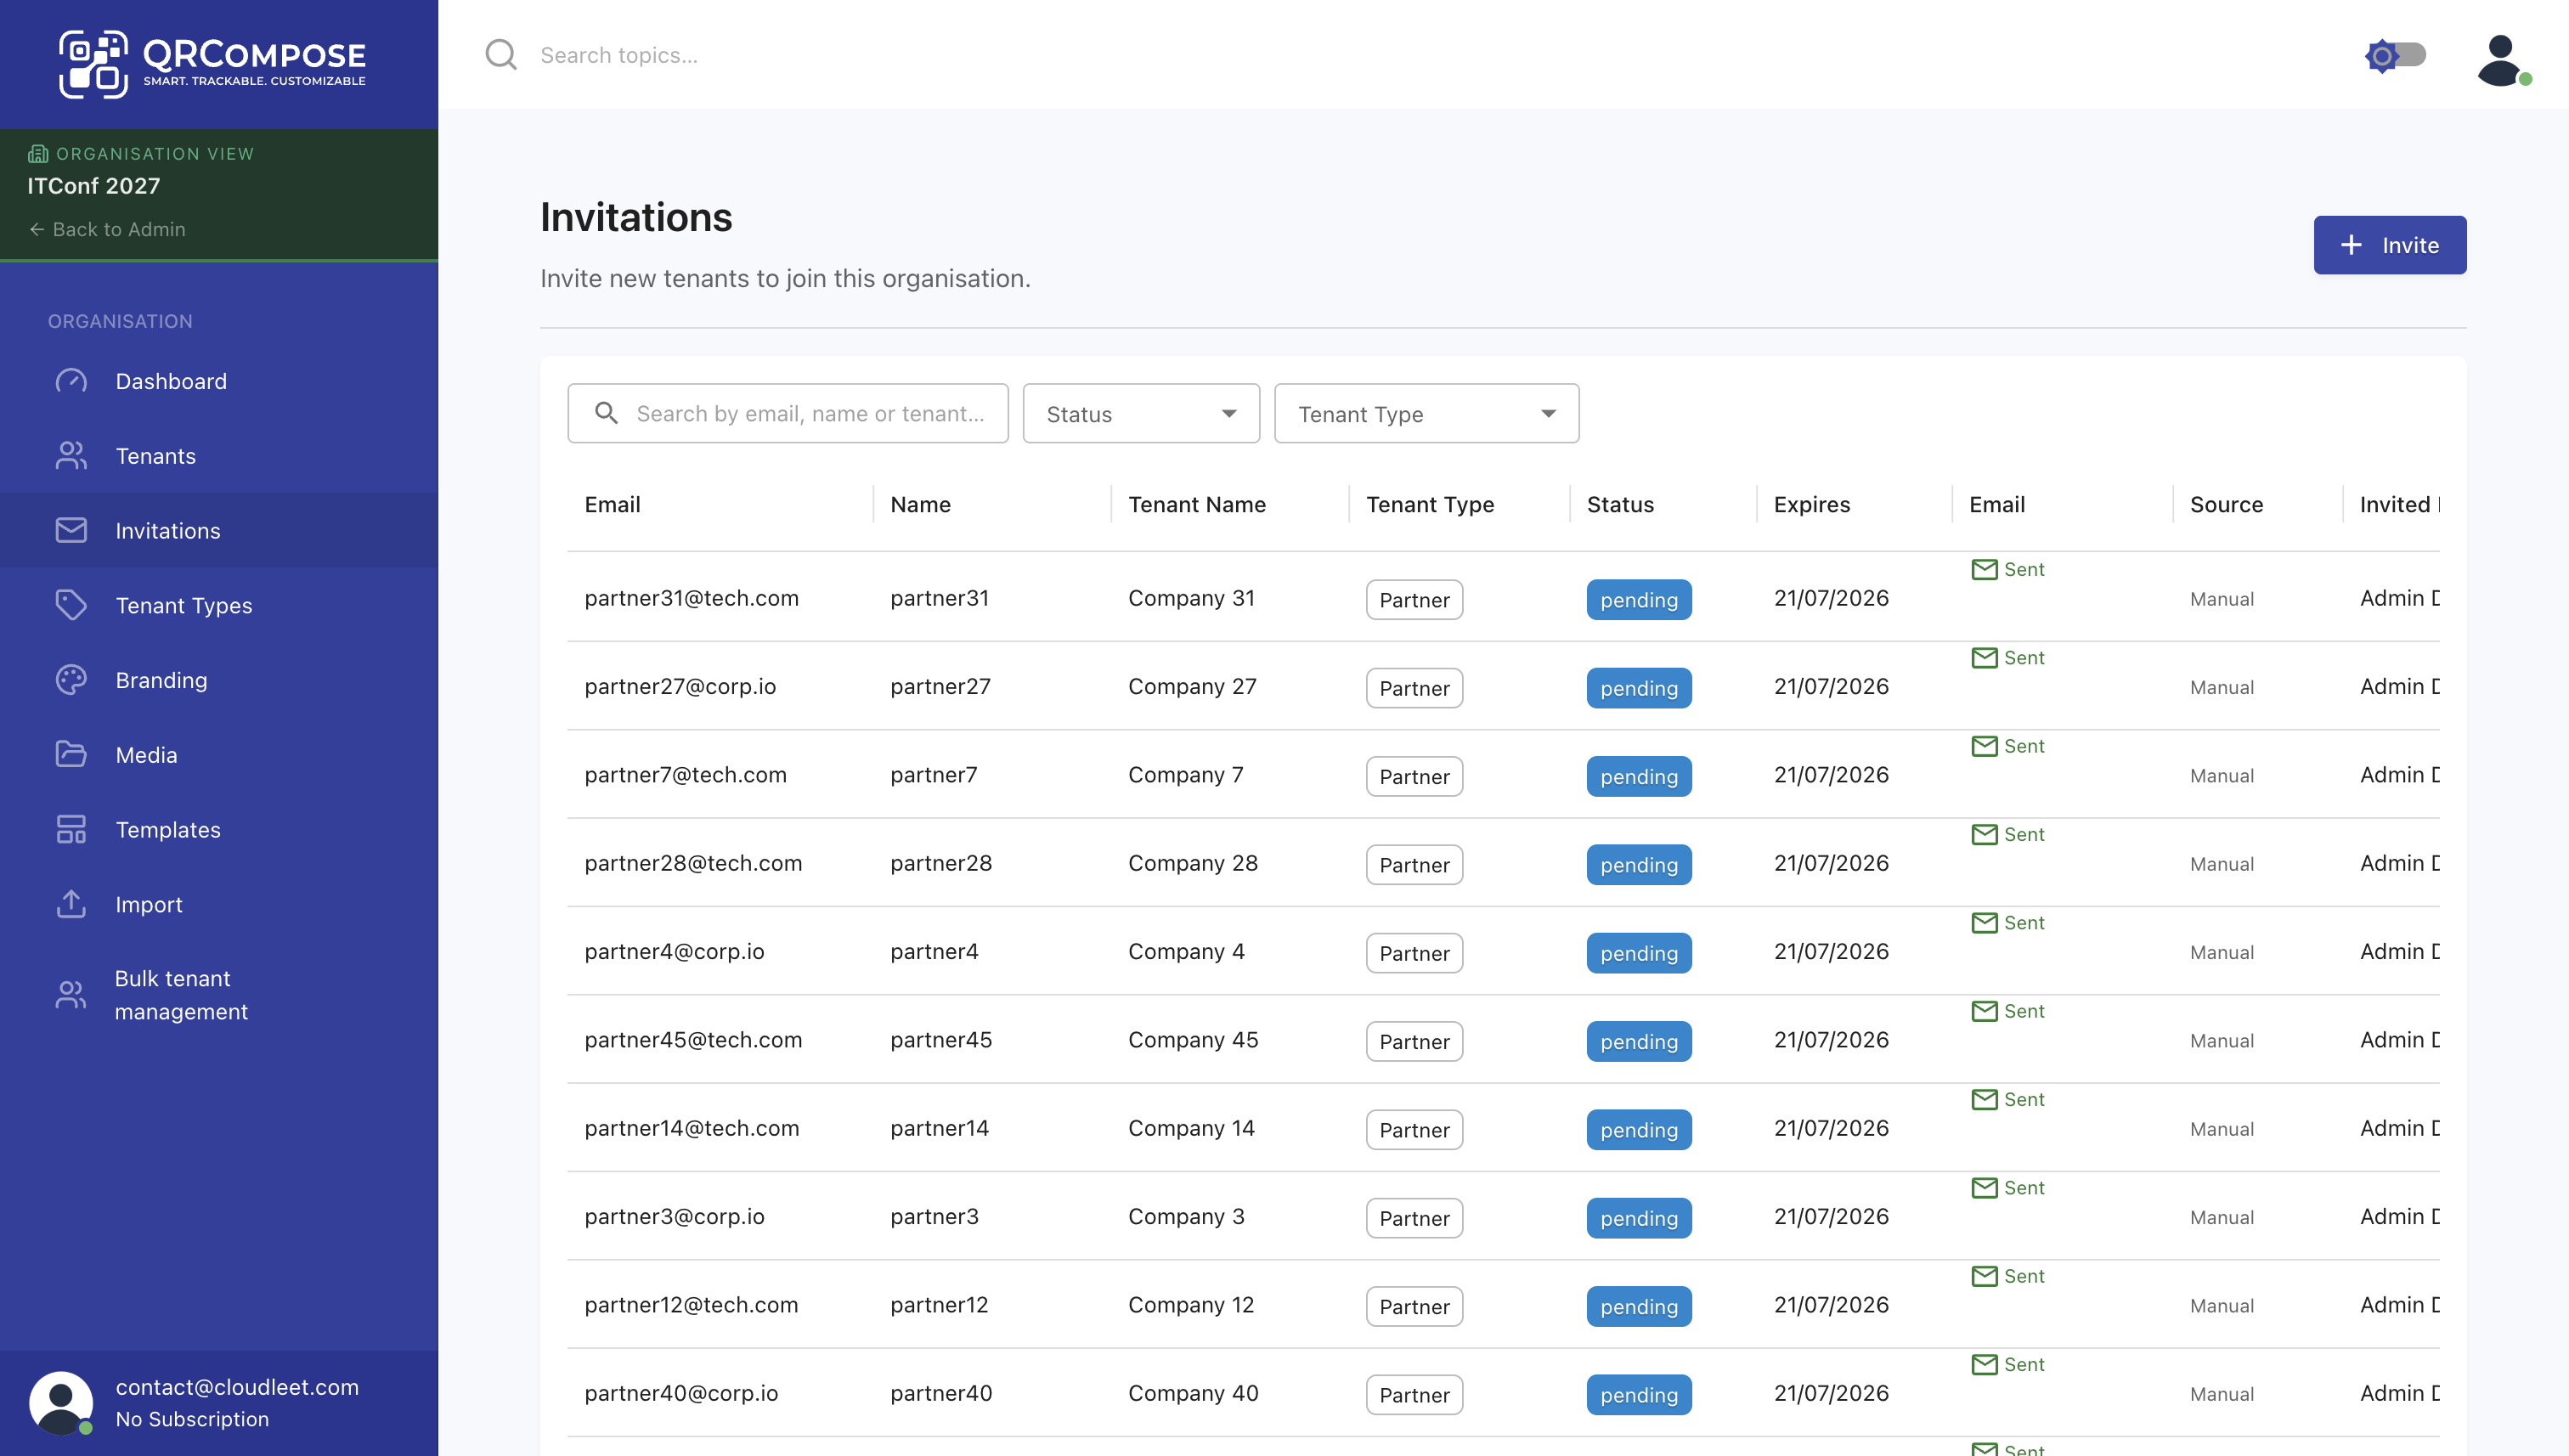This screenshot has width=2569, height=1456.
Task: Click the pending badge for partner7
Action: point(1639,776)
